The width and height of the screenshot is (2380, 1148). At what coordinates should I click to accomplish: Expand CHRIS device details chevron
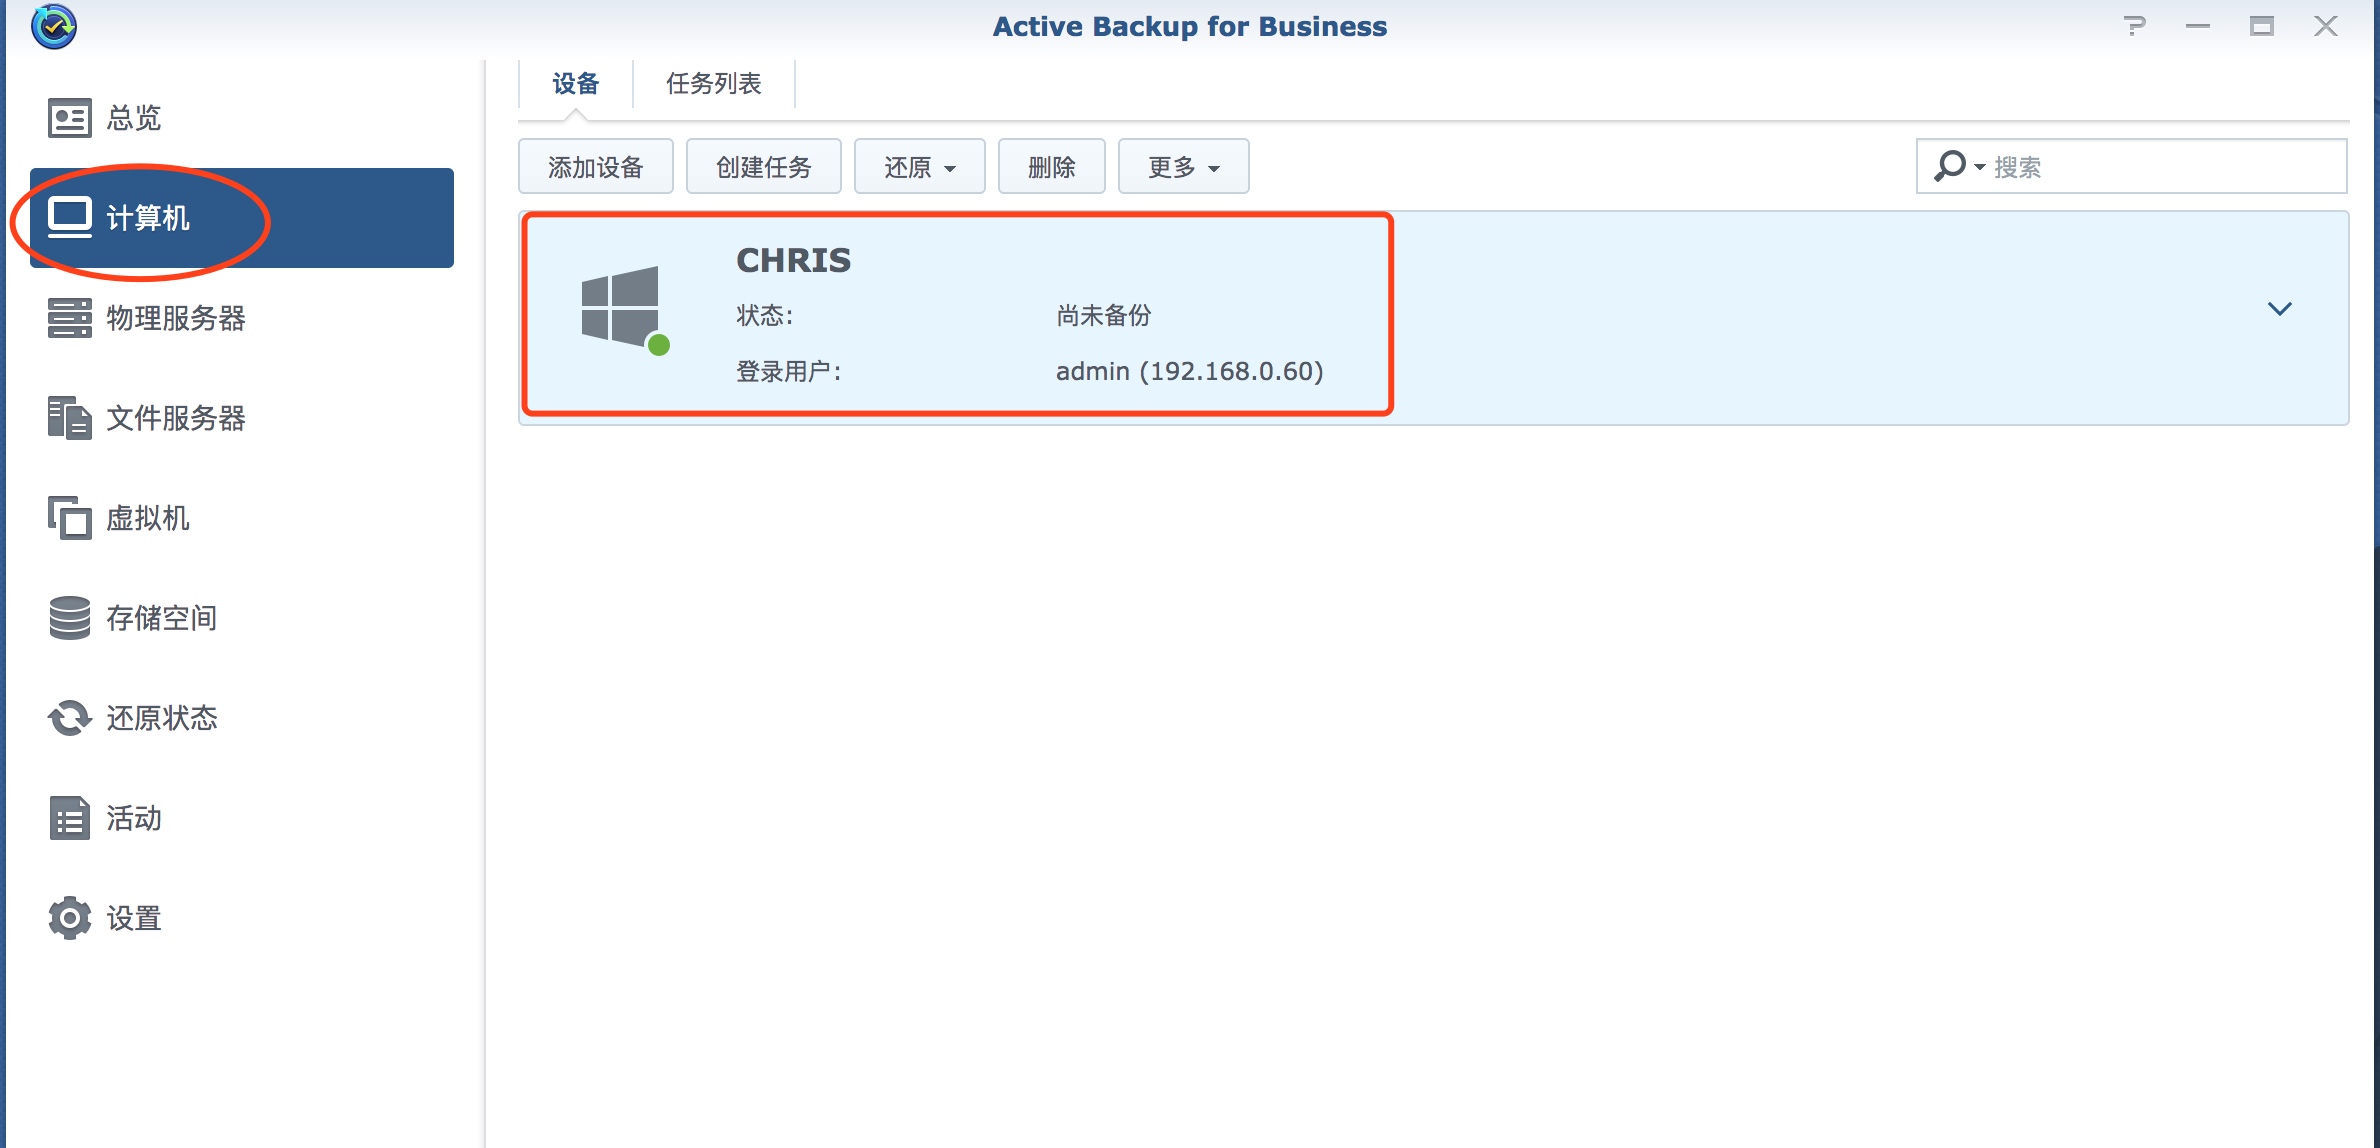[x=2279, y=309]
